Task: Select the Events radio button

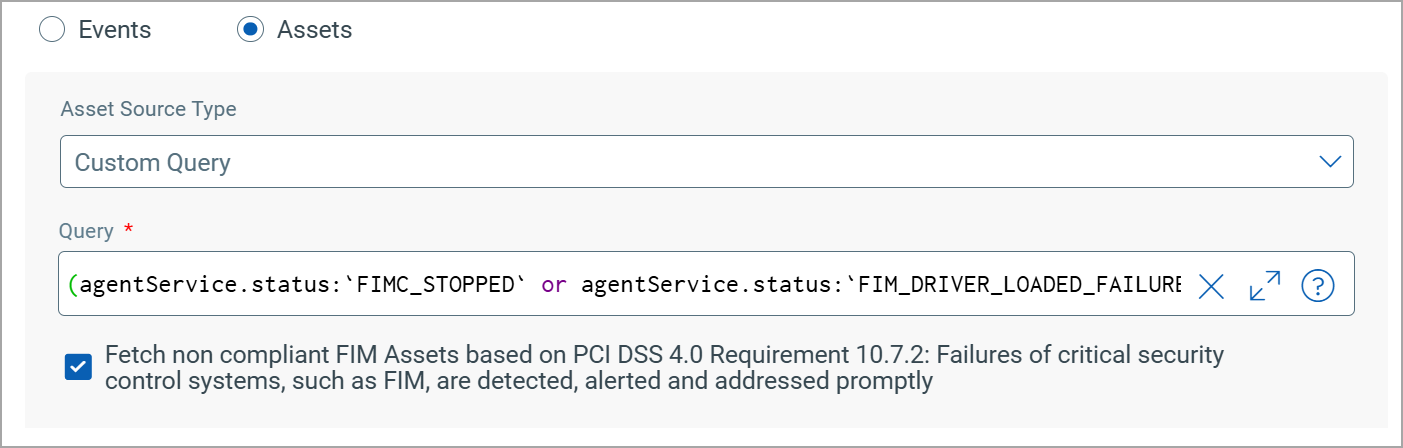Action: click(x=51, y=30)
